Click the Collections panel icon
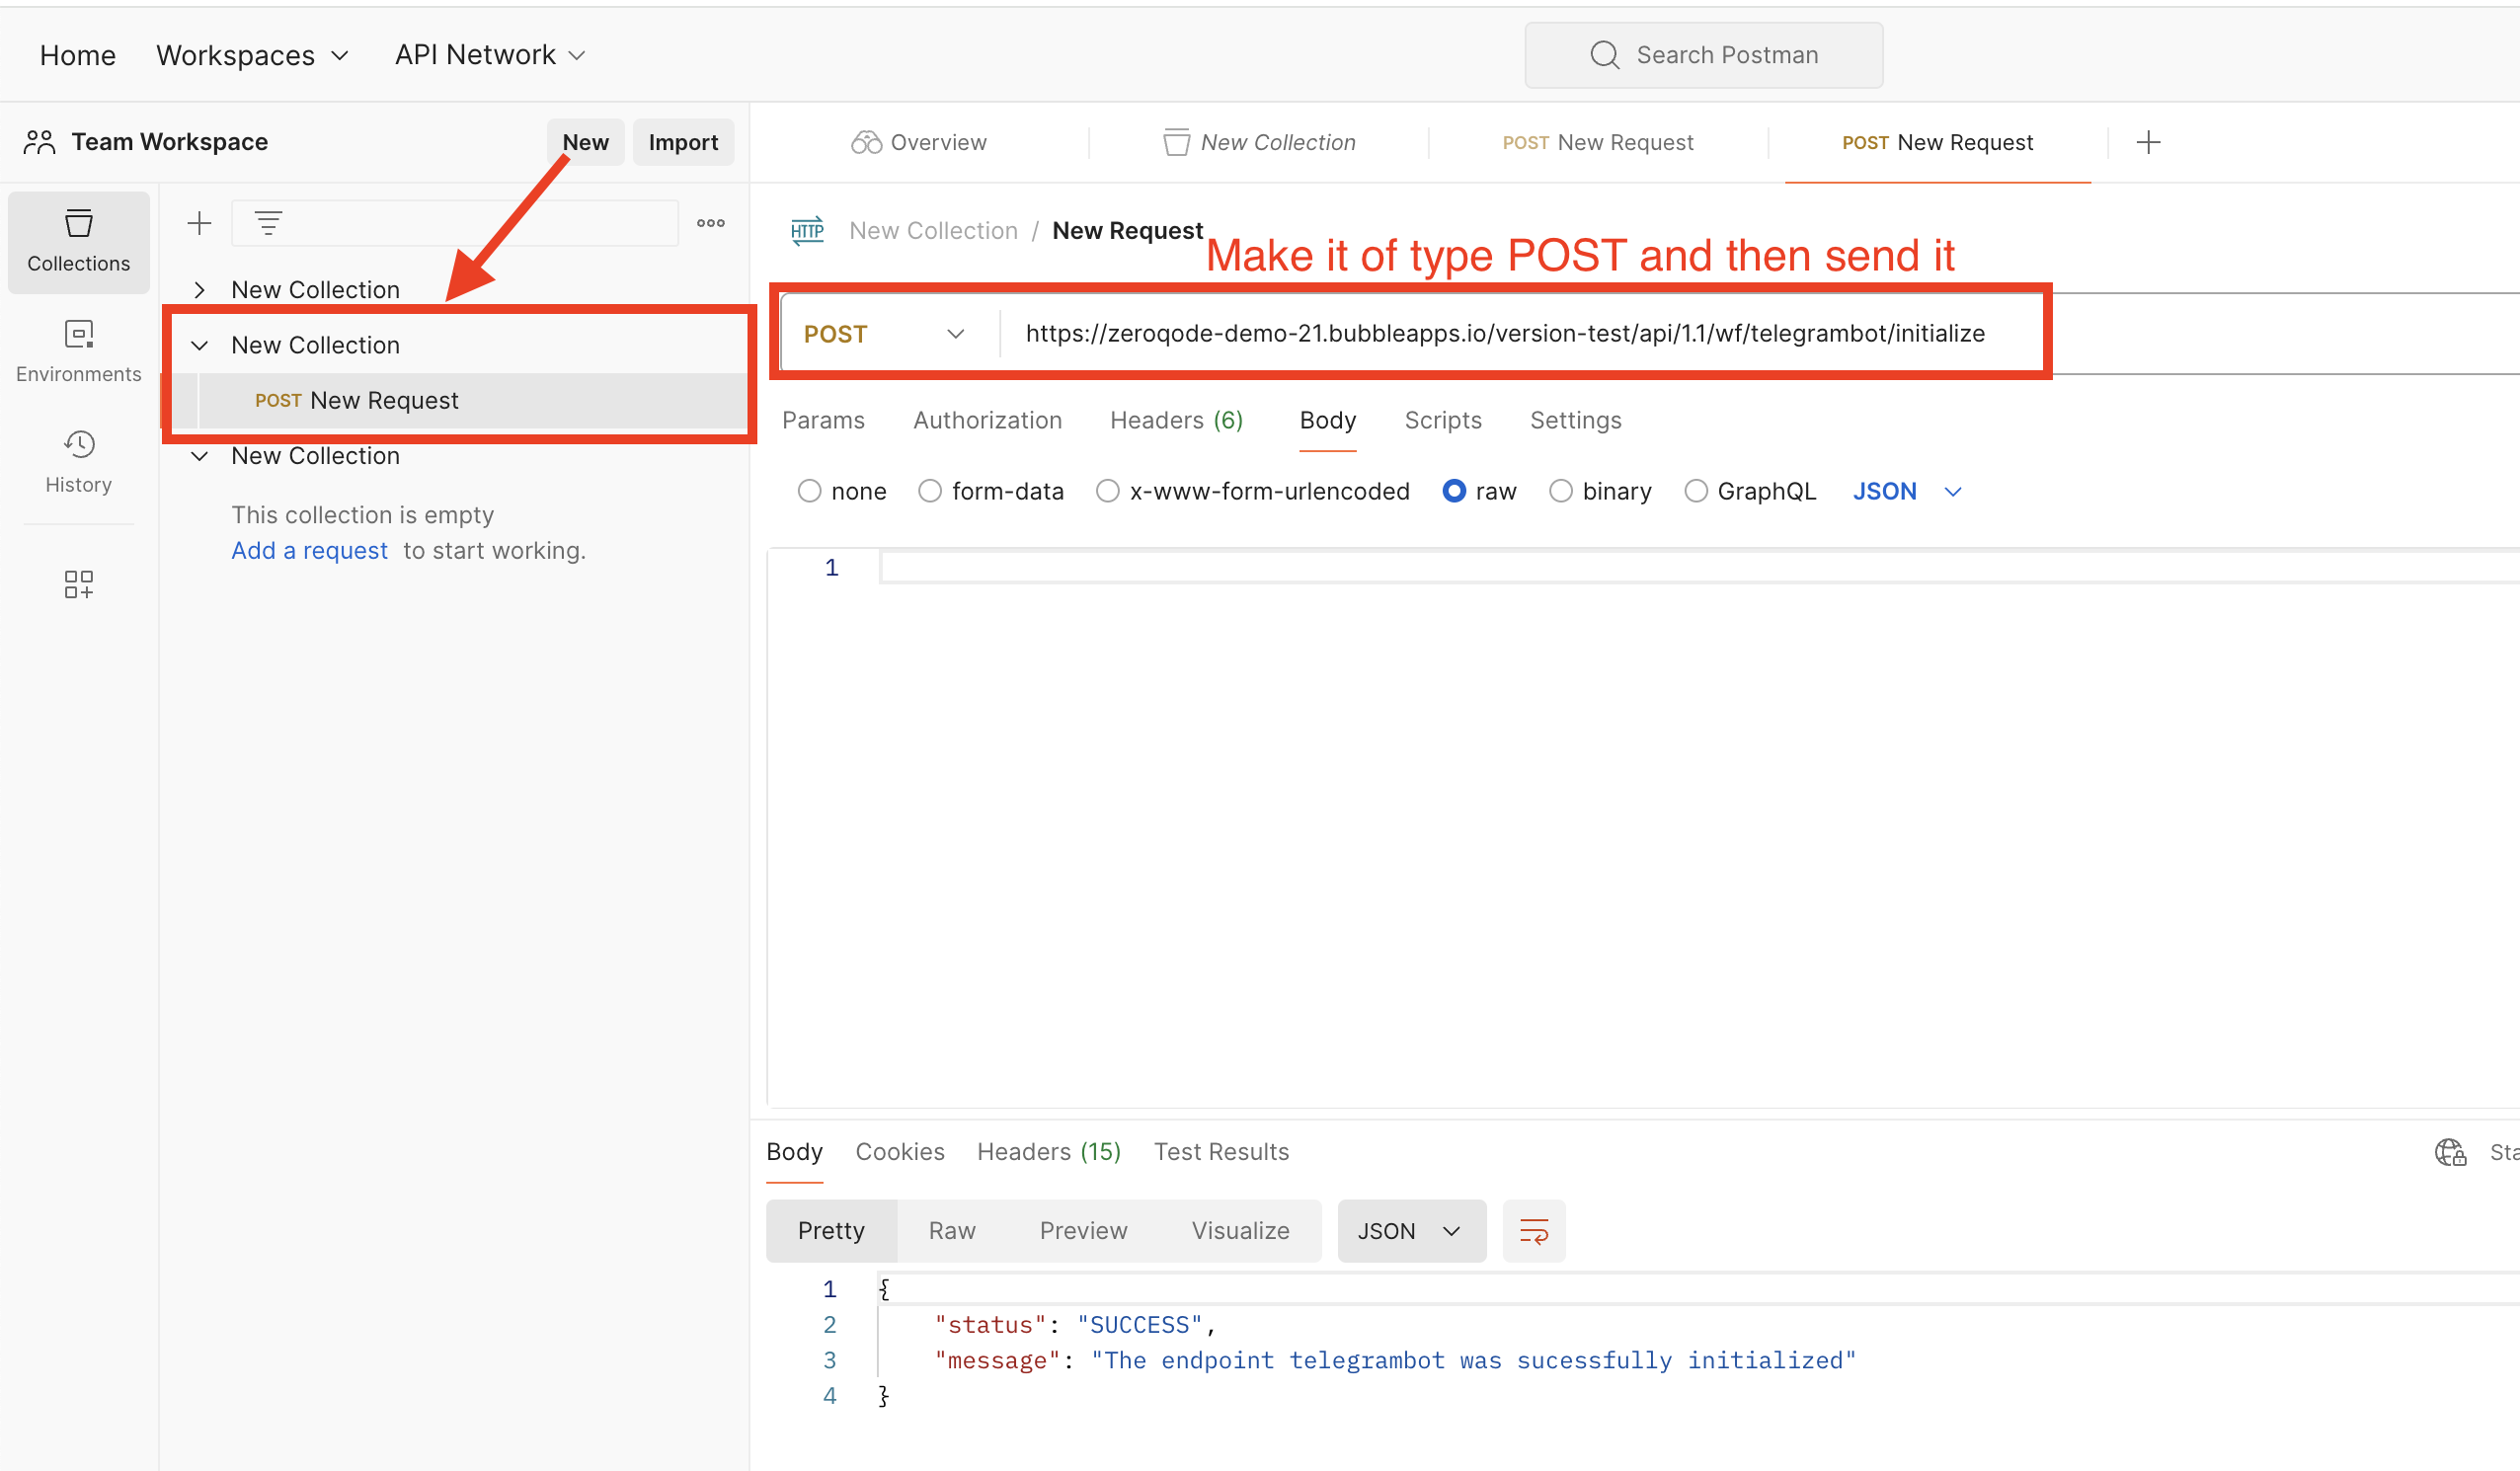This screenshot has height=1471, width=2520. [x=79, y=238]
